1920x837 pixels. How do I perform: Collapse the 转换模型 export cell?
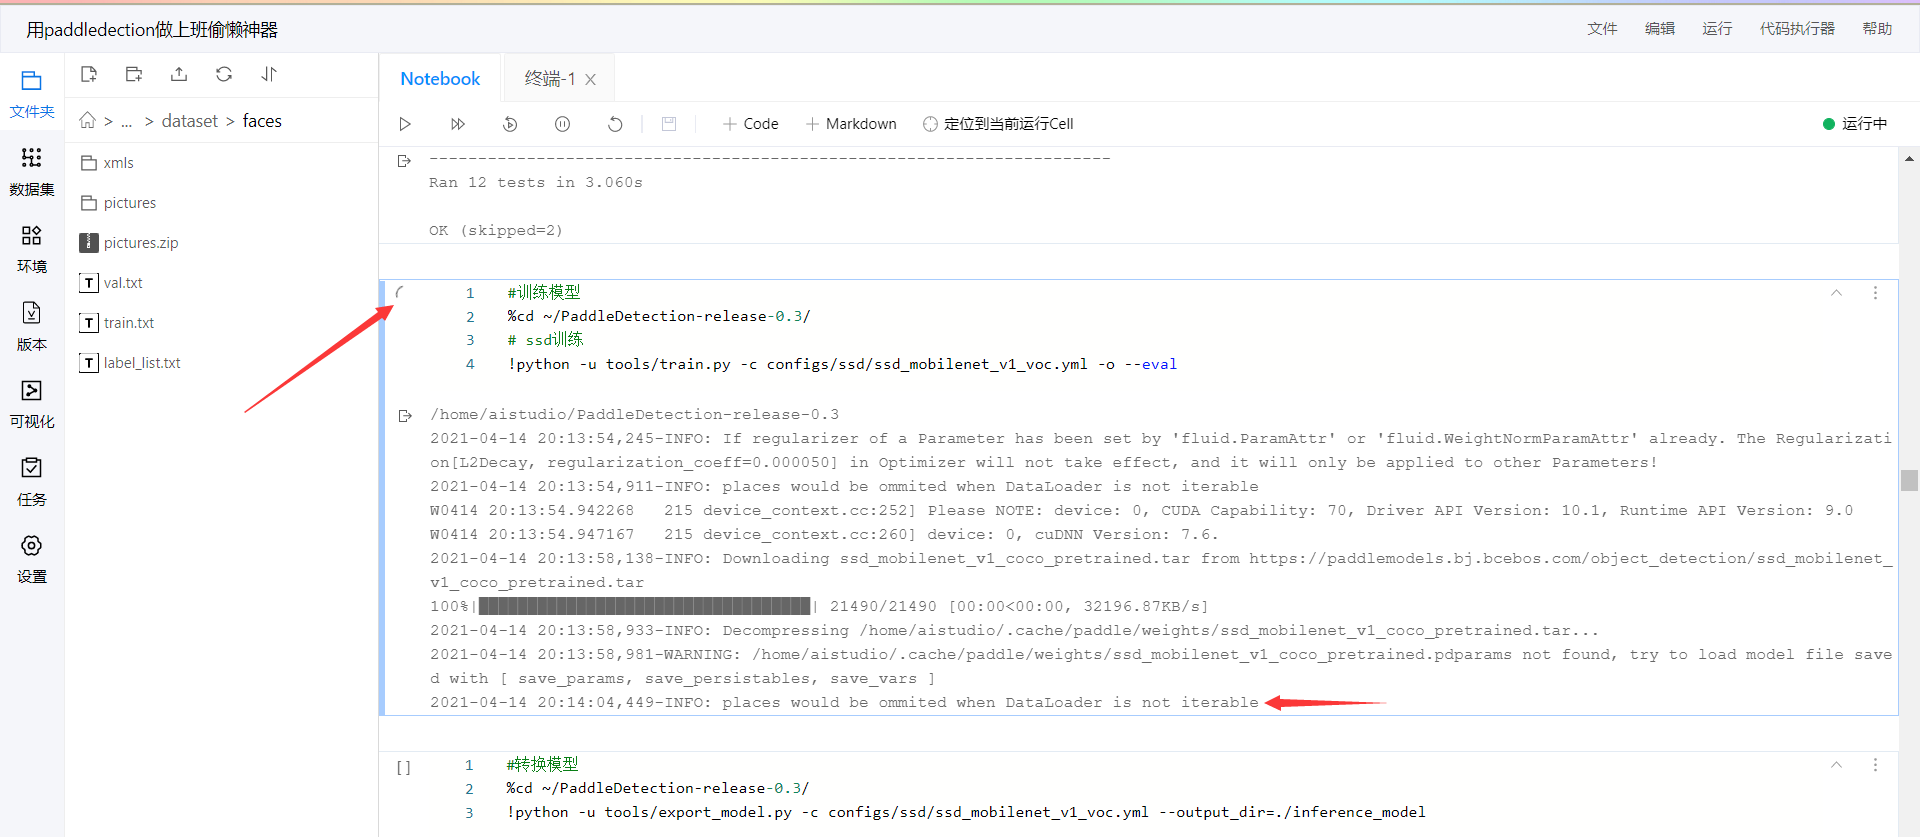pos(1836,765)
